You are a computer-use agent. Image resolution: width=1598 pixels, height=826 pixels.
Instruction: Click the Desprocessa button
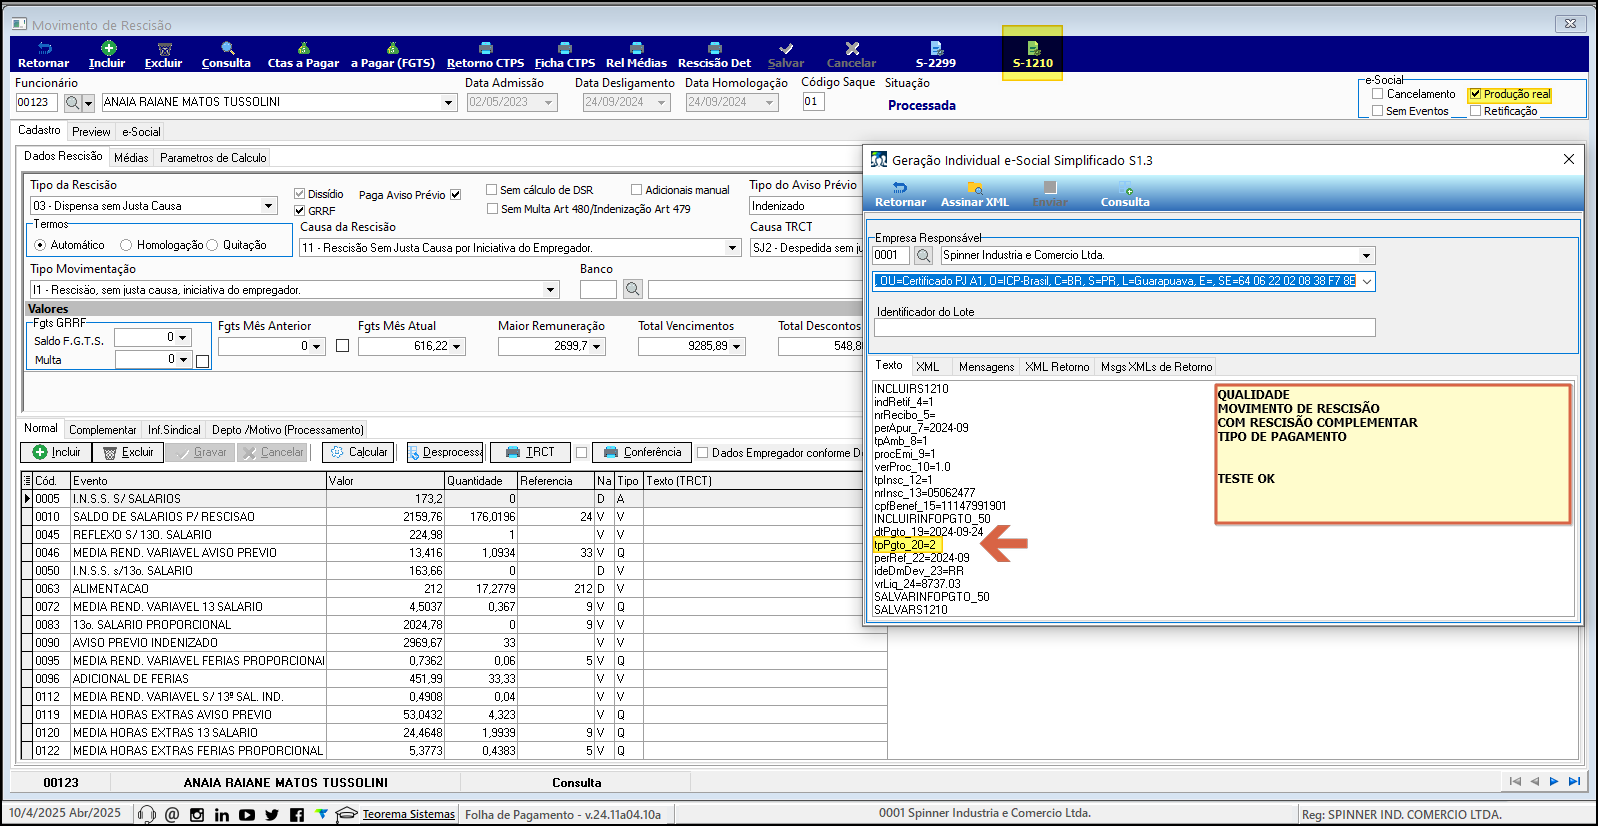click(445, 452)
